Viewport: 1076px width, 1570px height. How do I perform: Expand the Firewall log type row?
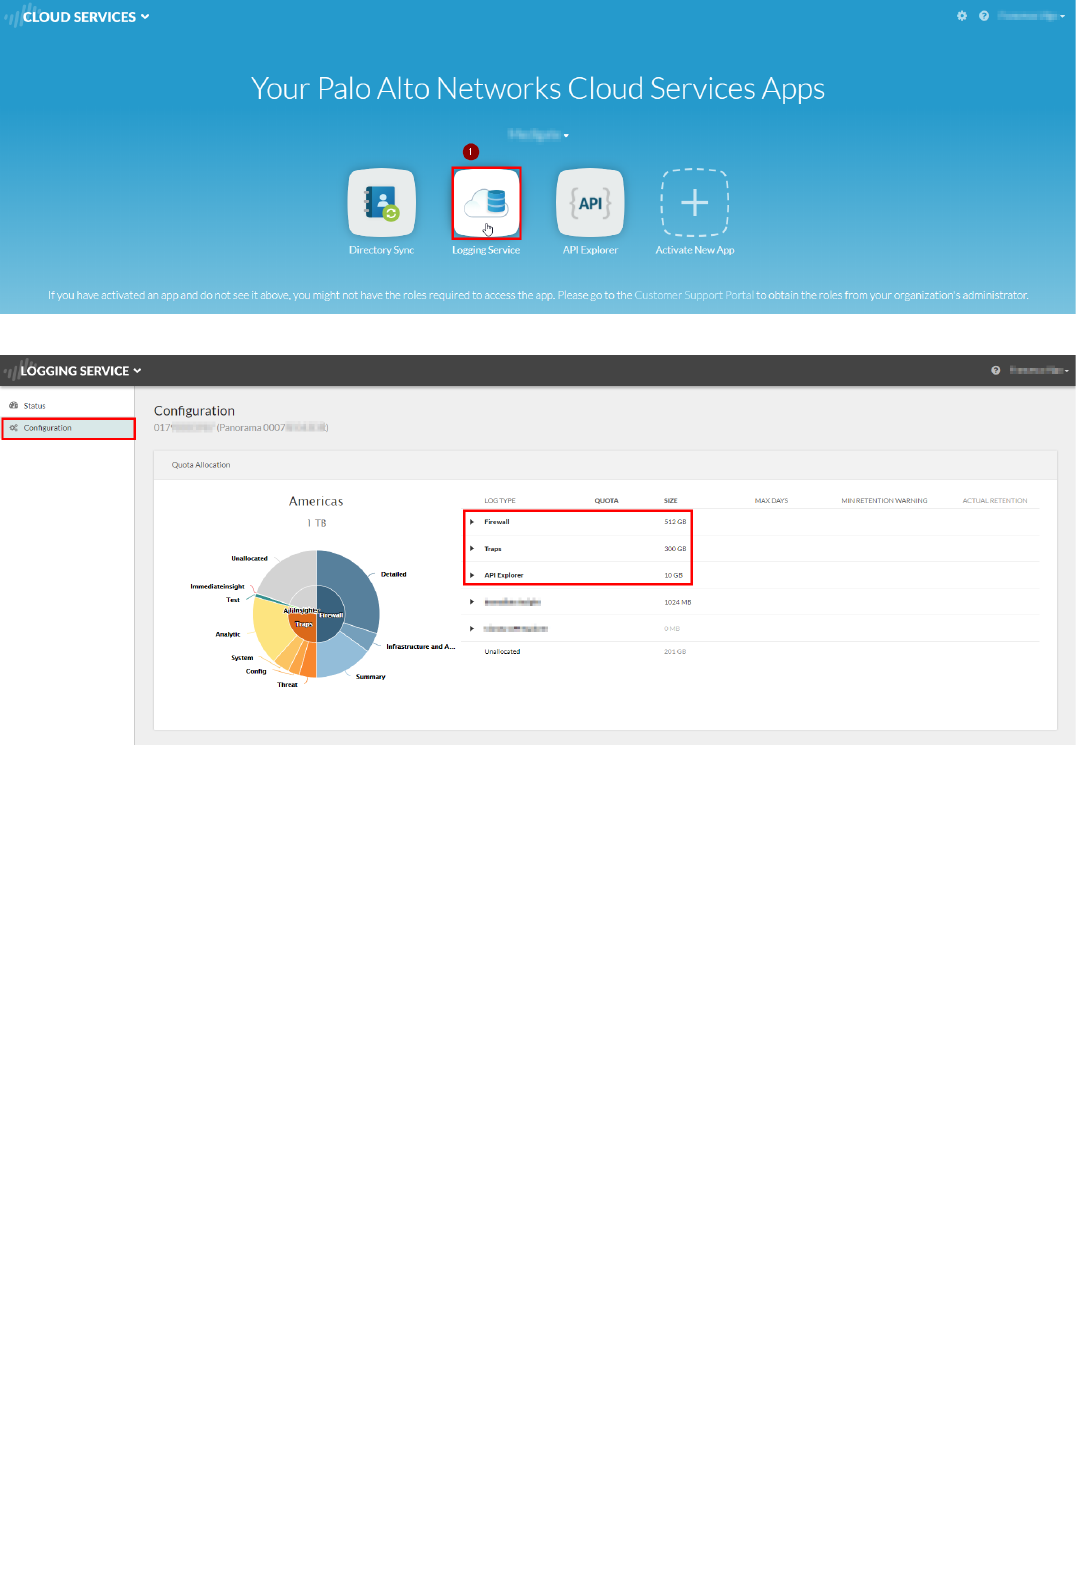[472, 522]
